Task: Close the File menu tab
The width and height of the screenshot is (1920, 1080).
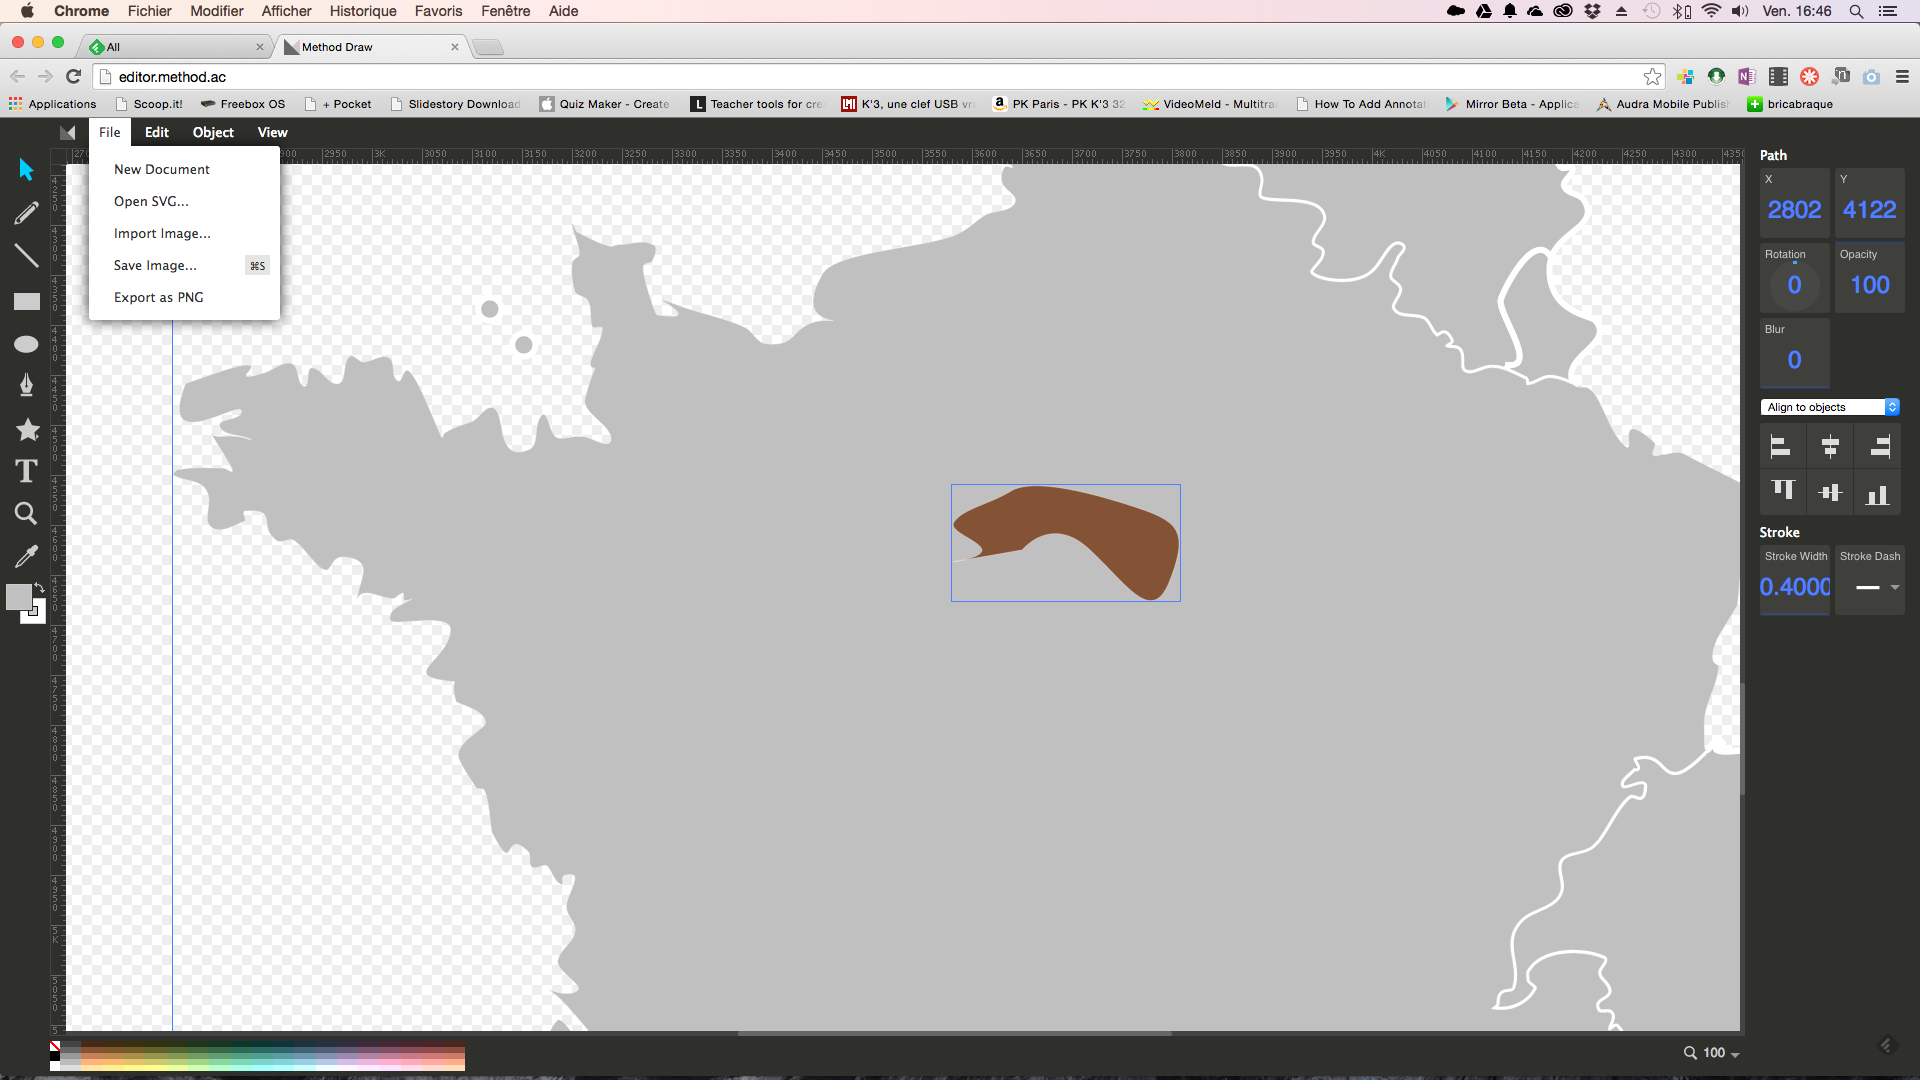Action: tap(110, 132)
